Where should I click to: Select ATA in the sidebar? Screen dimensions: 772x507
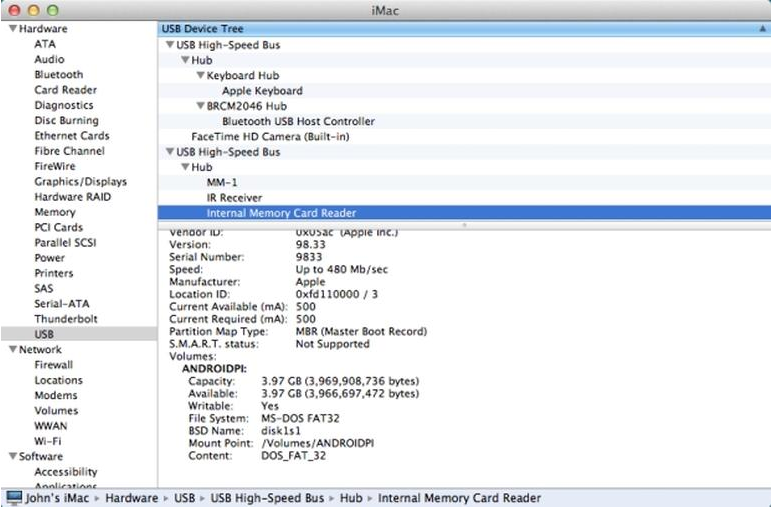tap(45, 44)
